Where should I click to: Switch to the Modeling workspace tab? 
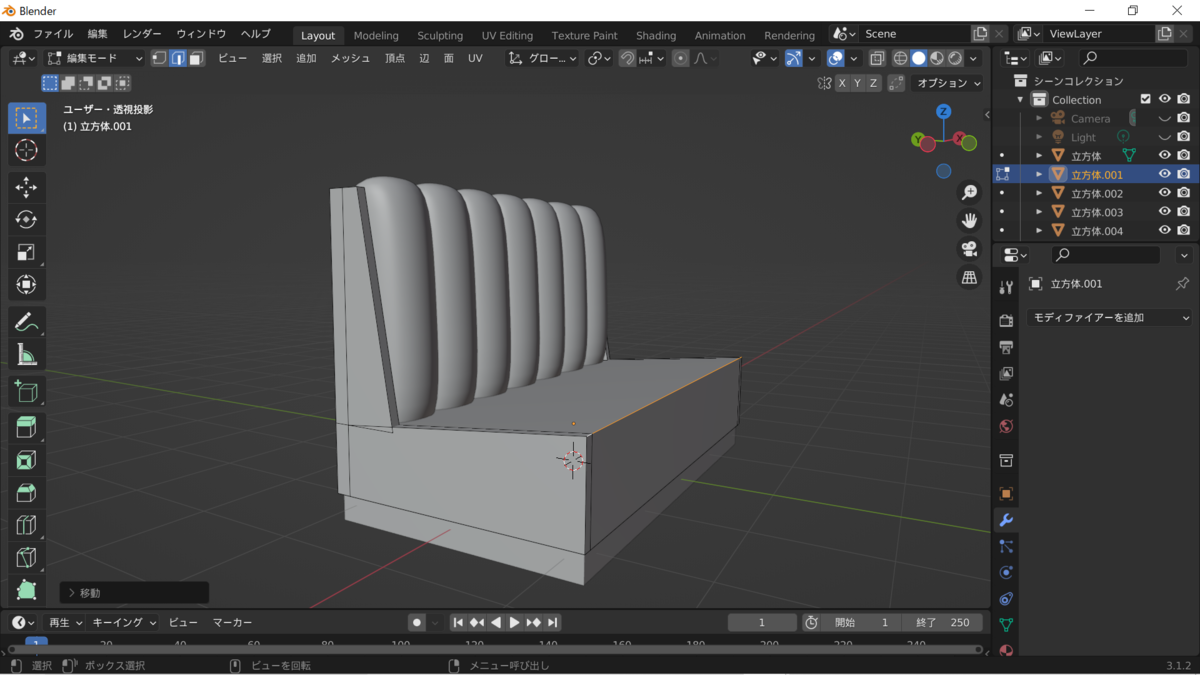[376, 35]
